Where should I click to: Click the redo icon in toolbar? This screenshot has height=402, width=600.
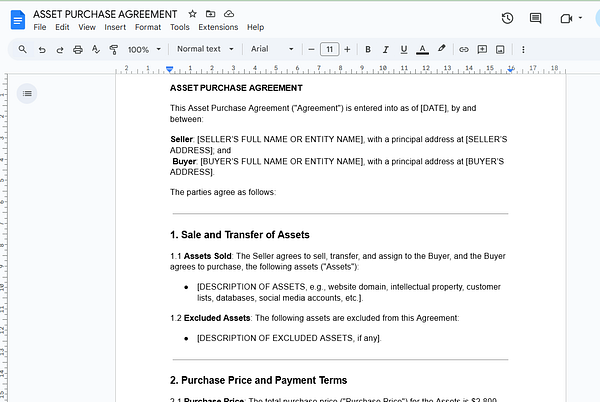[x=60, y=49]
